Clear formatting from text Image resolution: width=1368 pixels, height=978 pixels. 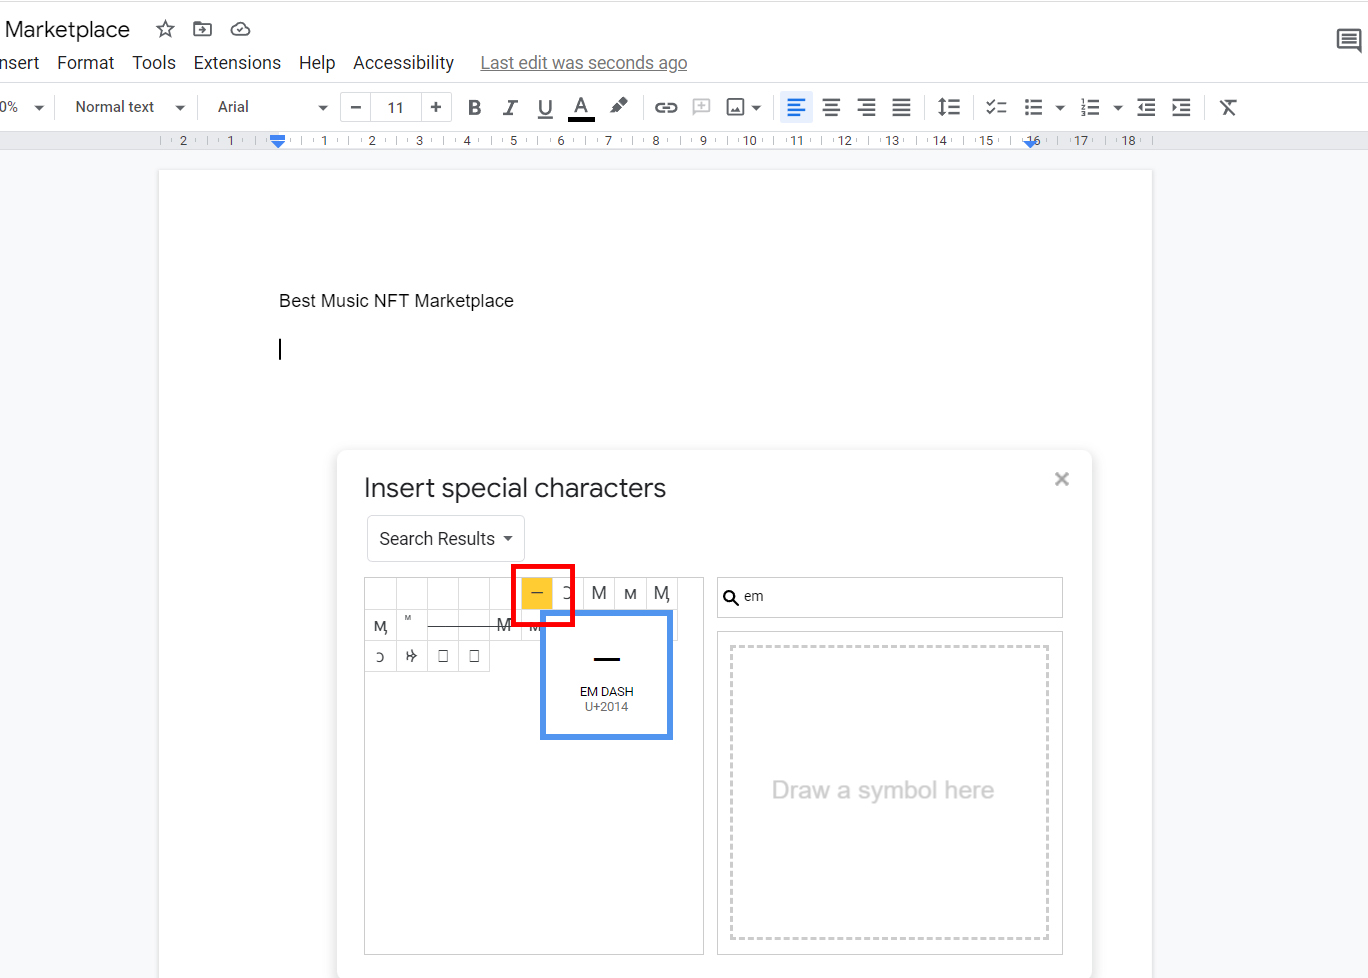coord(1228,107)
